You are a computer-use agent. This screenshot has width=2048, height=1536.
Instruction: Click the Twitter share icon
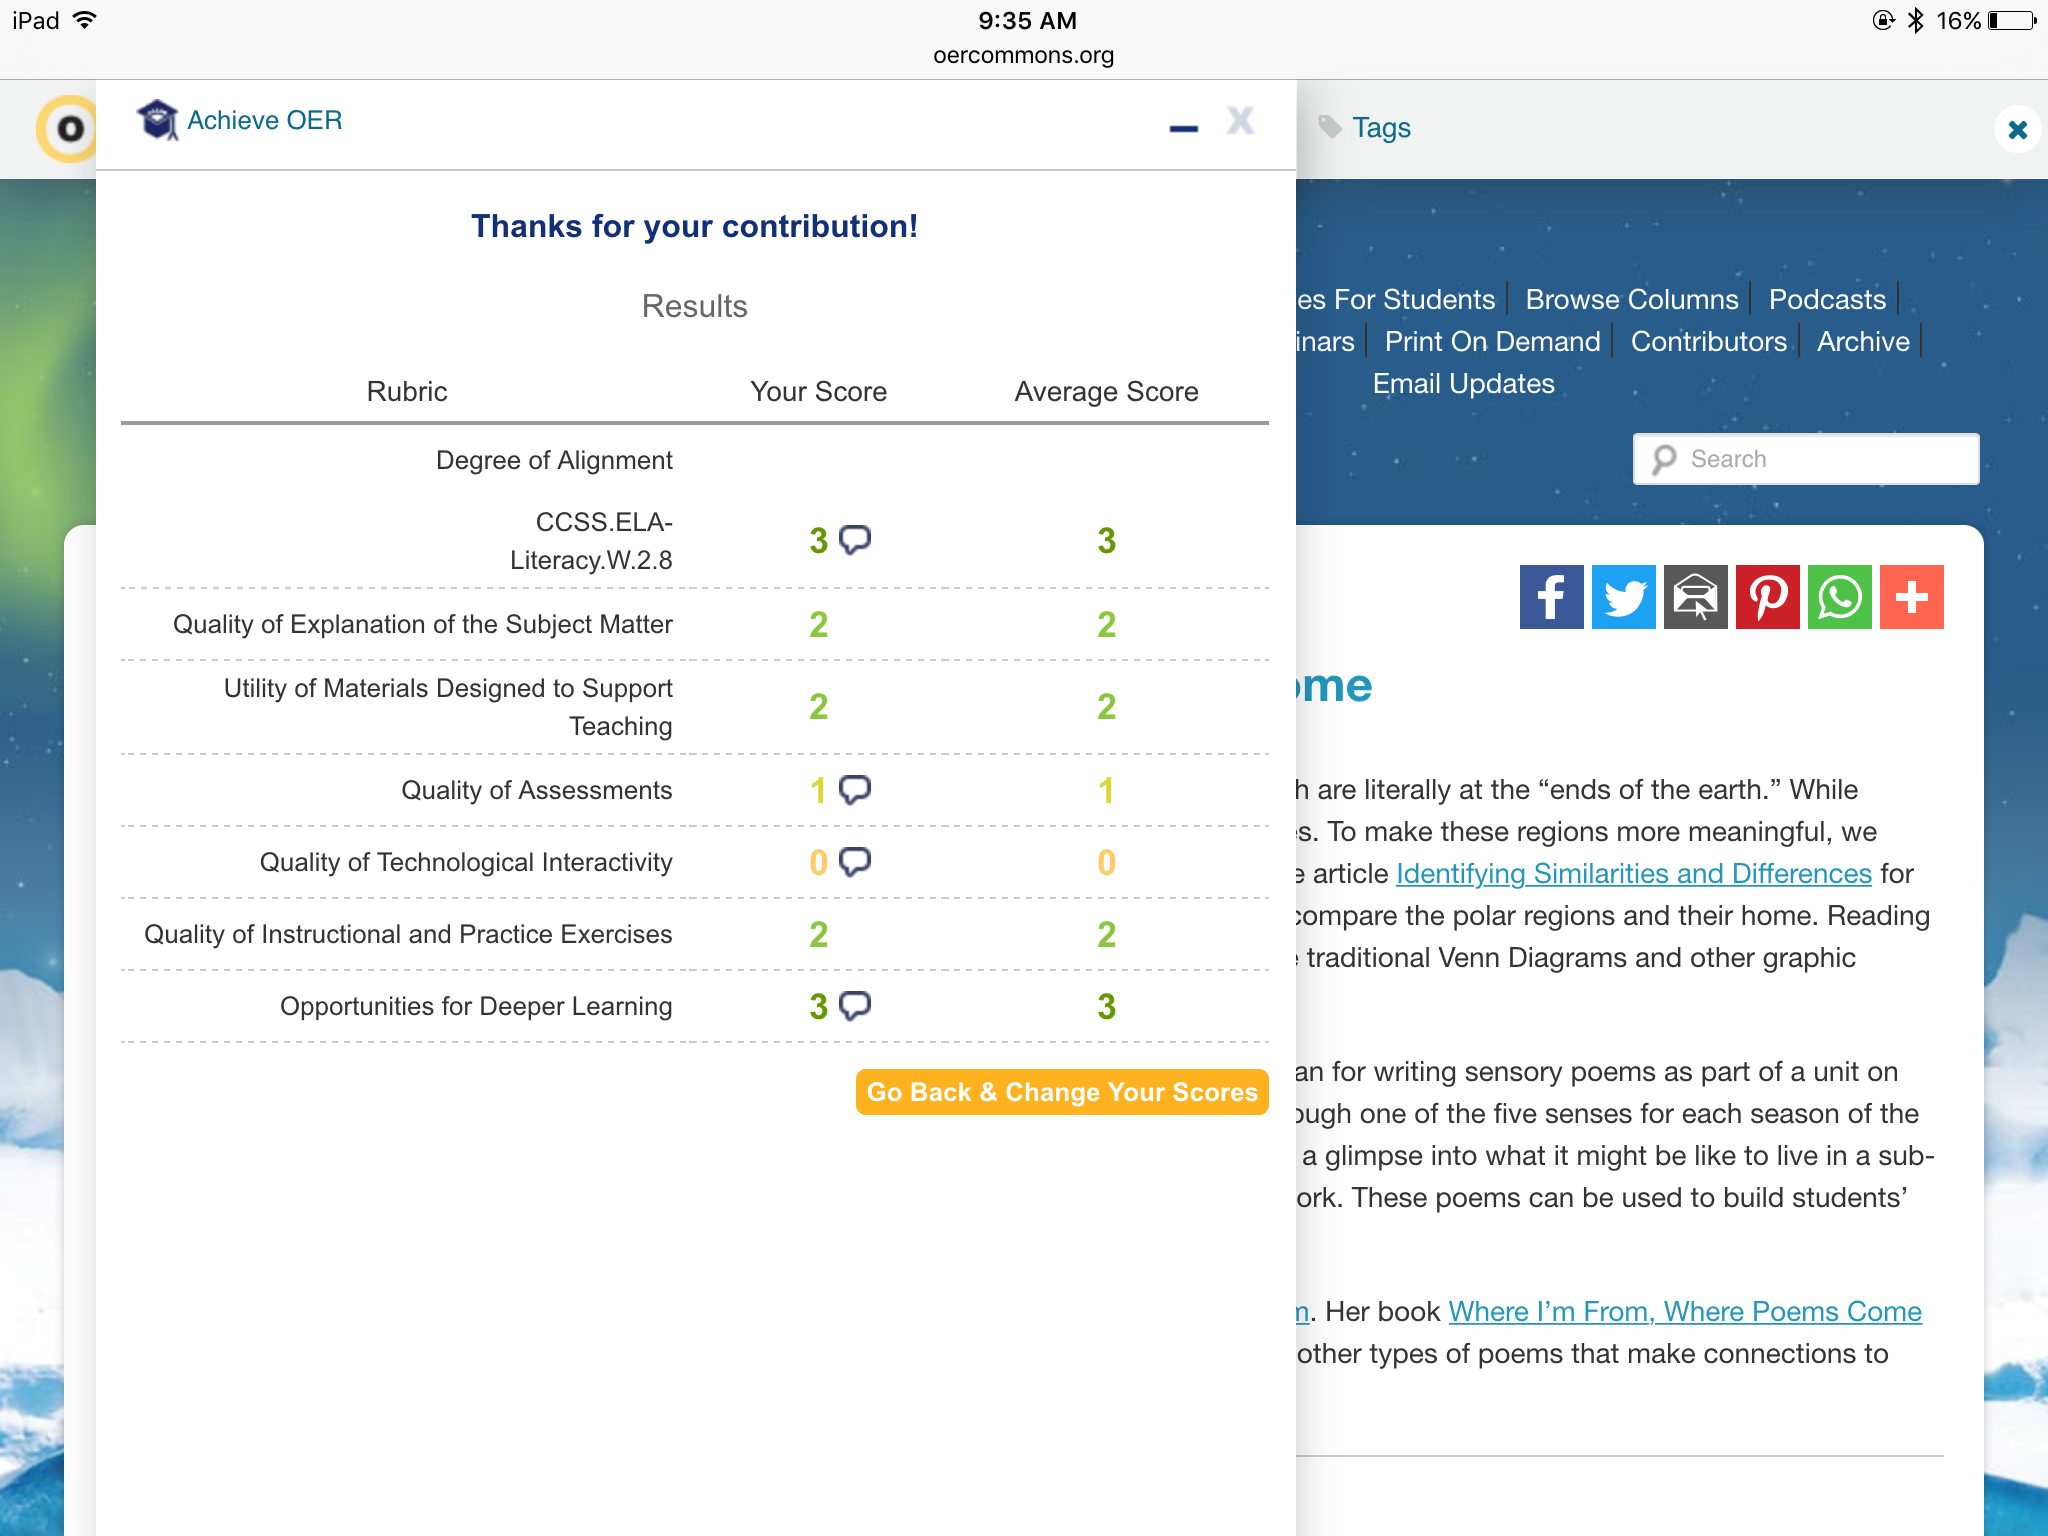pos(1623,597)
